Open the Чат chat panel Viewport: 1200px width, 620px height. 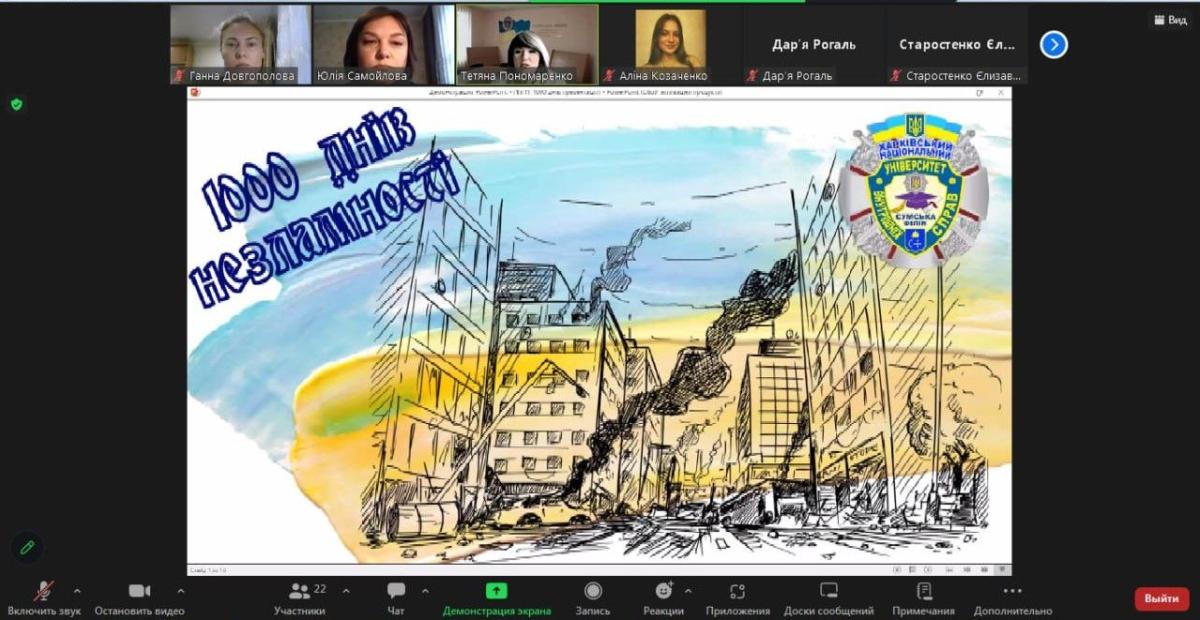396,598
